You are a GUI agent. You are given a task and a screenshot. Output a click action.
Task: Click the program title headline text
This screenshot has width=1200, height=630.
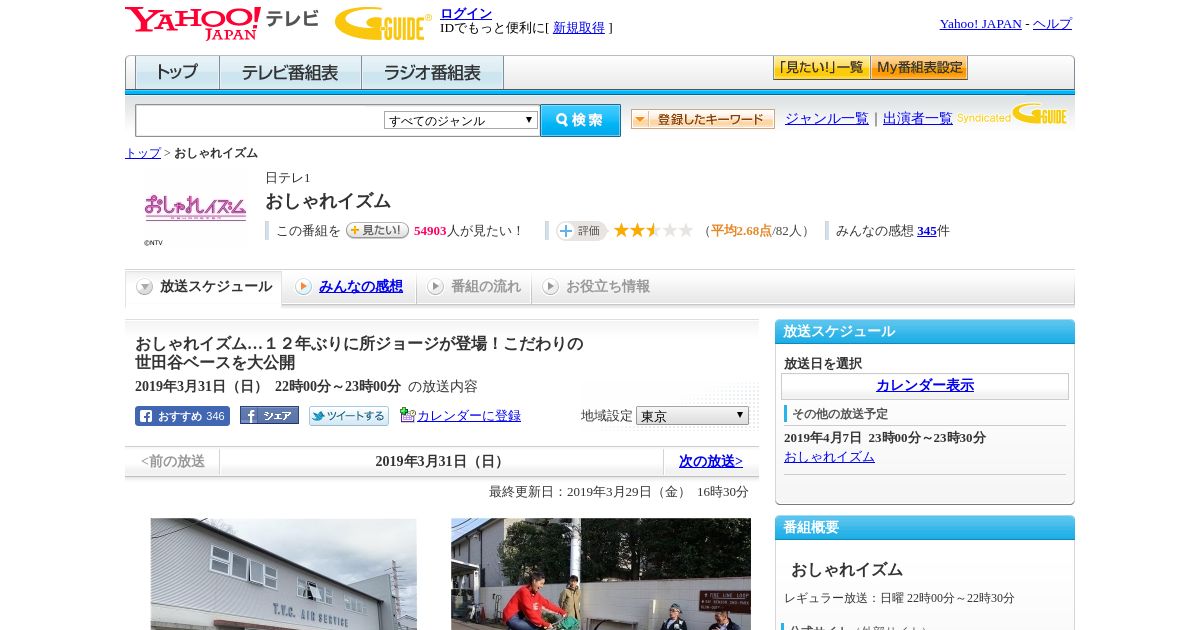[359, 353]
